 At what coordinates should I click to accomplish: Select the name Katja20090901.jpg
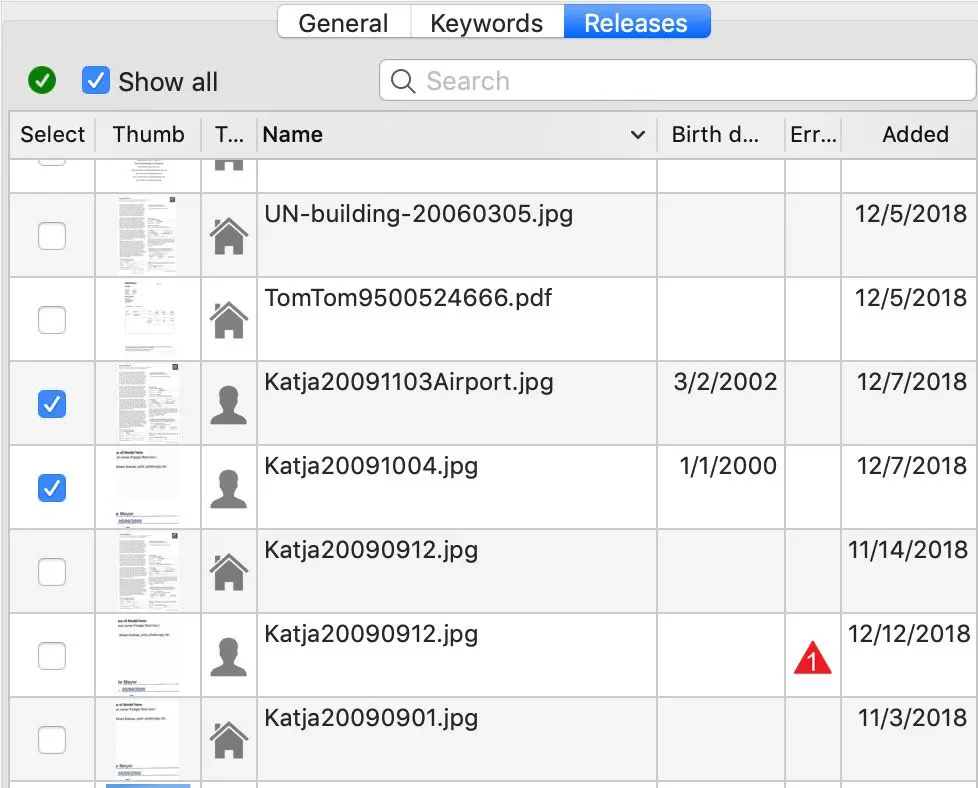click(371, 718)
